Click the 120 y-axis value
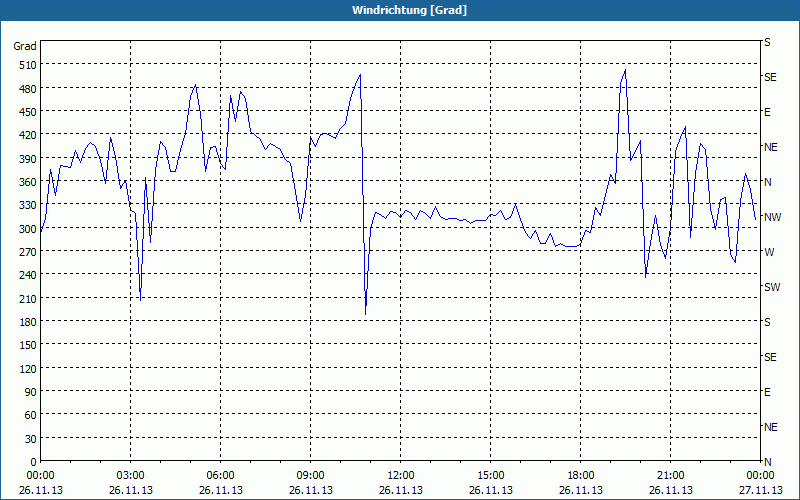Viewport: 800px width, 500px height. [x=29, y=369]
